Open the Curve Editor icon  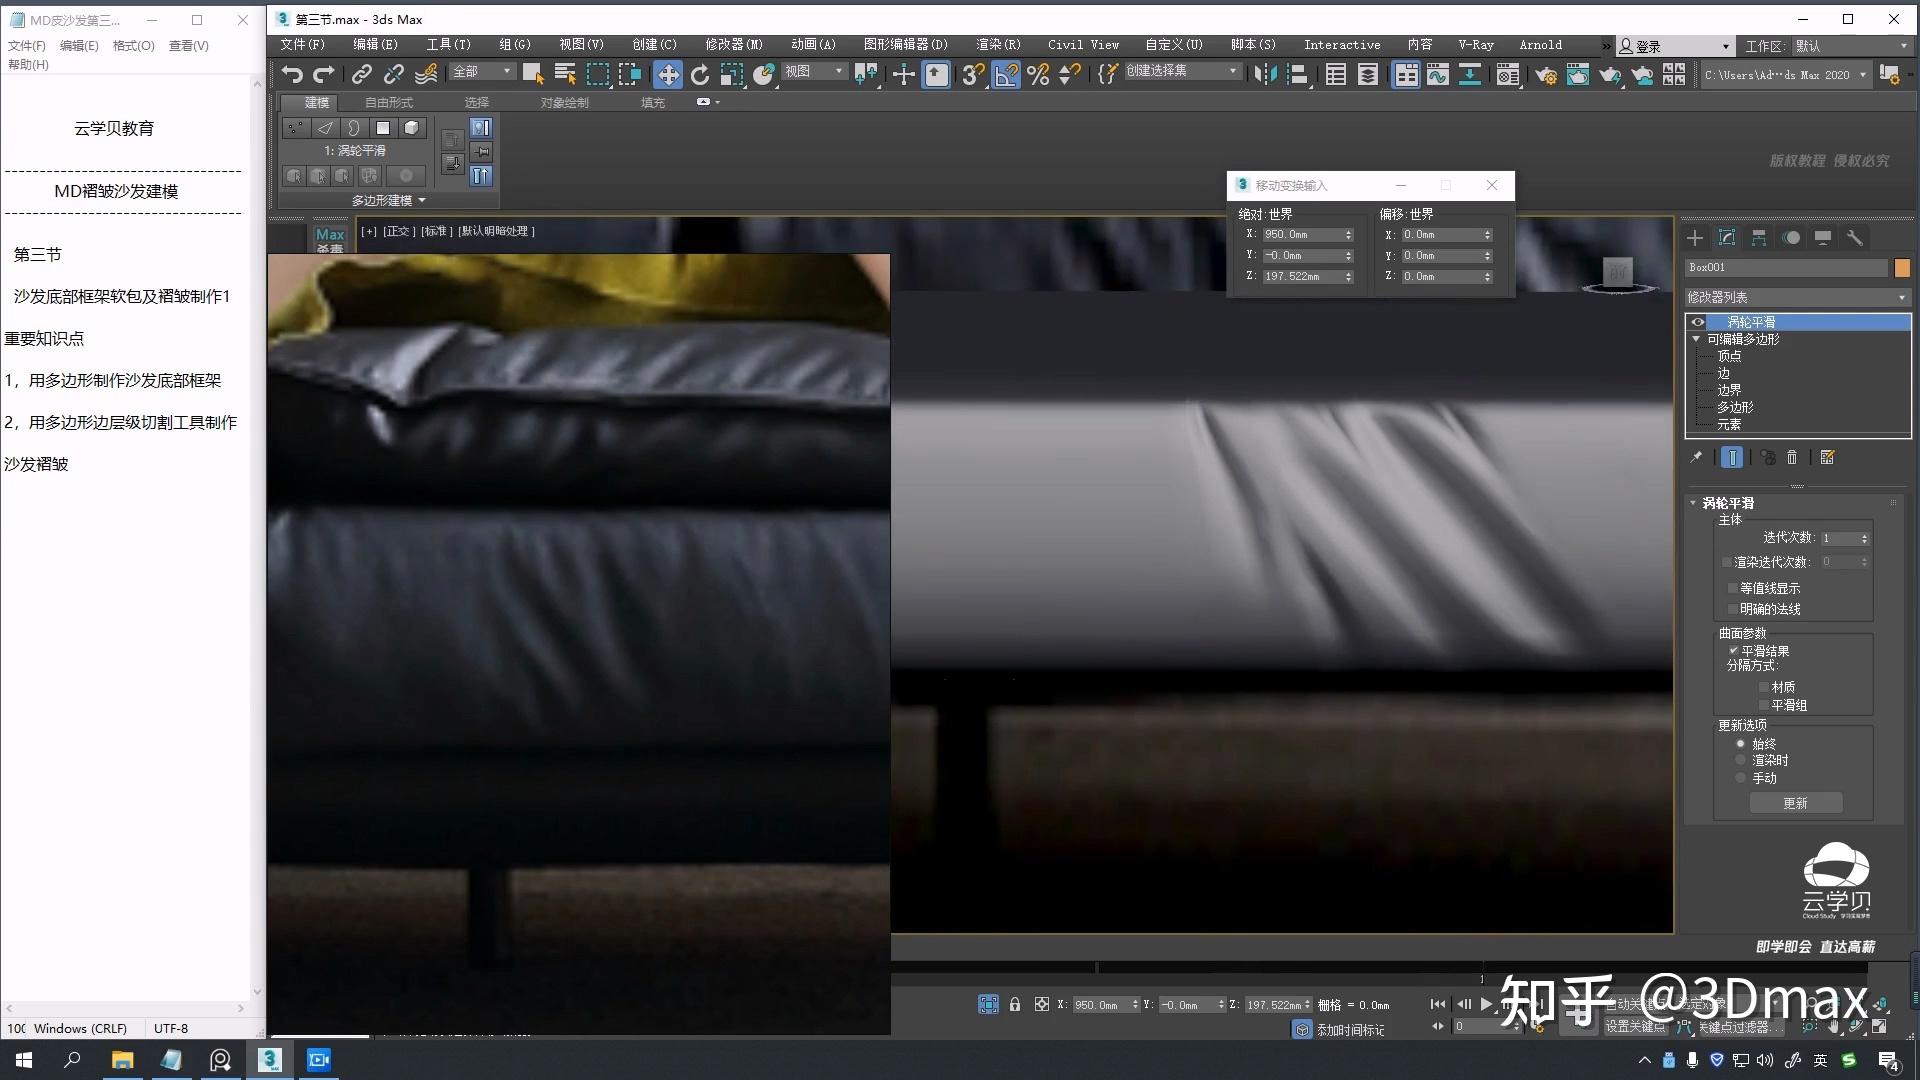pos(1437,74)
